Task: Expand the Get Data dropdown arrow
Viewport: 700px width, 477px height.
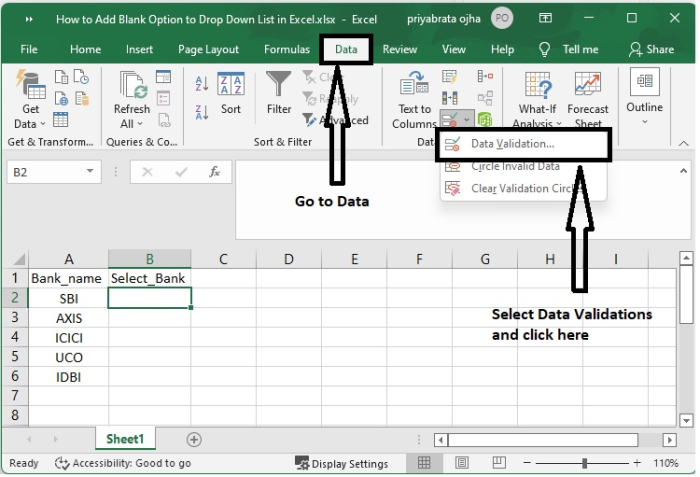Action: click(x=43, y=124)
